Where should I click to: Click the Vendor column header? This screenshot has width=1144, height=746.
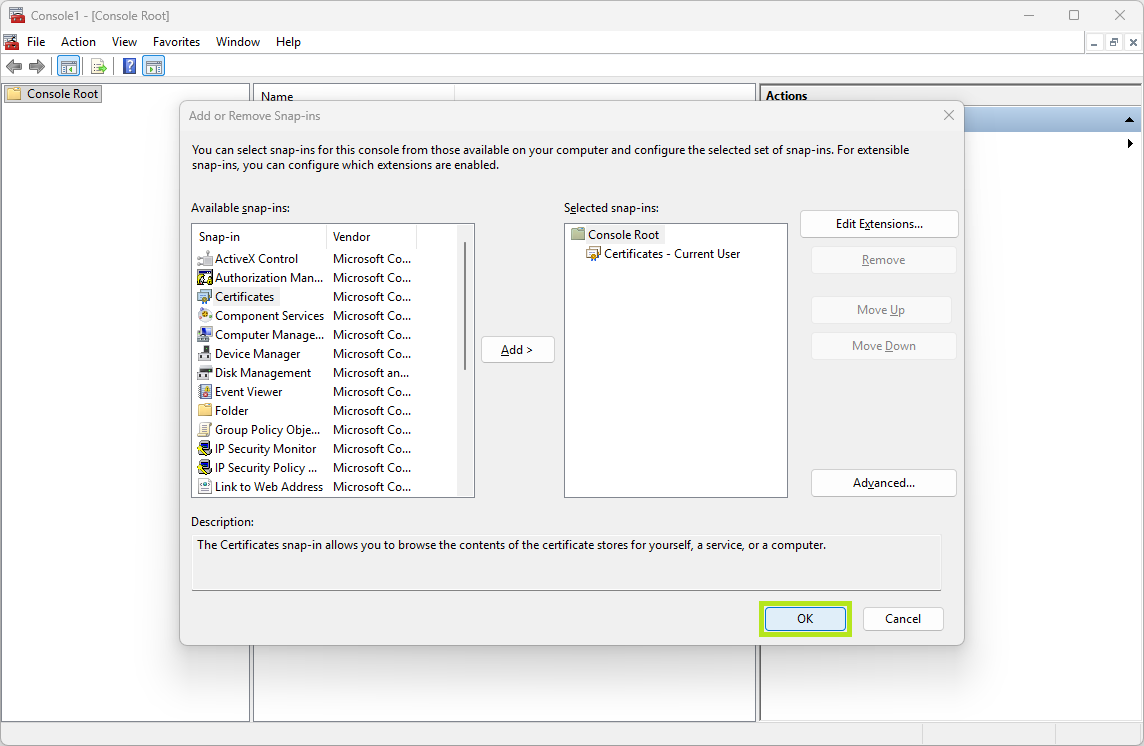pos(371,237)
